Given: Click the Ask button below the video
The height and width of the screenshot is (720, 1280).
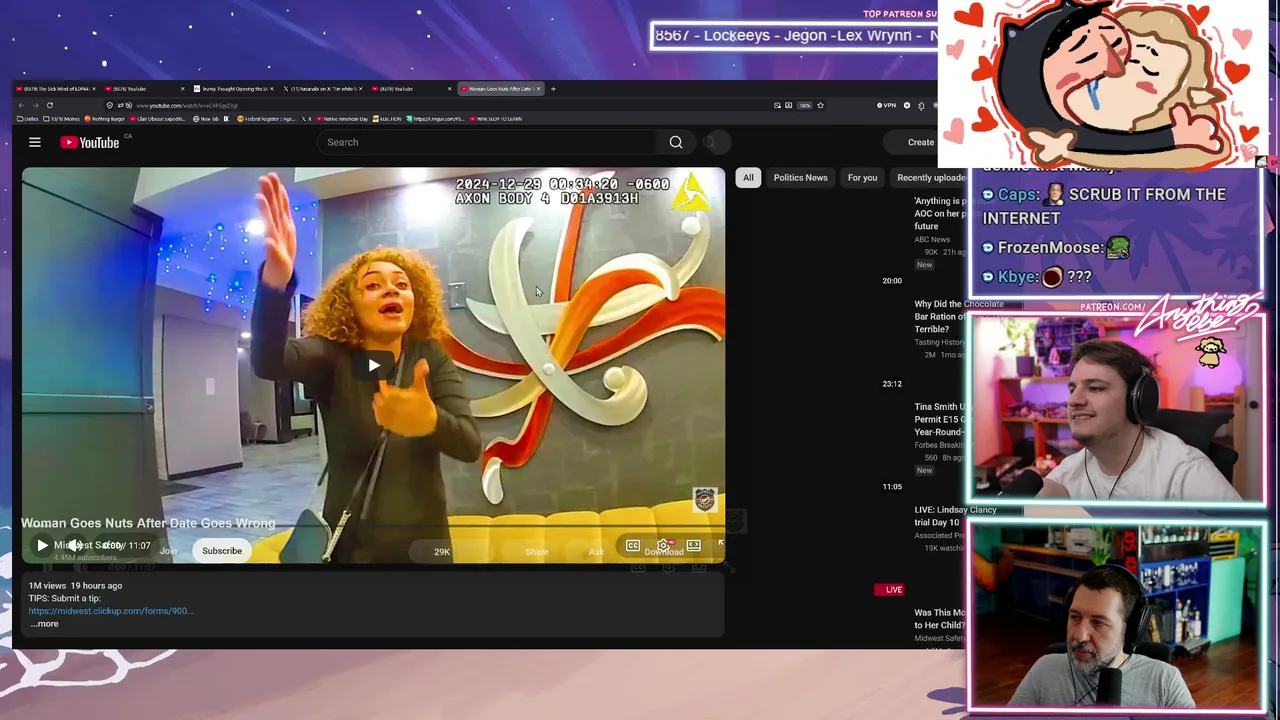Looking at the screenshot, I should (x=596, y=552).
